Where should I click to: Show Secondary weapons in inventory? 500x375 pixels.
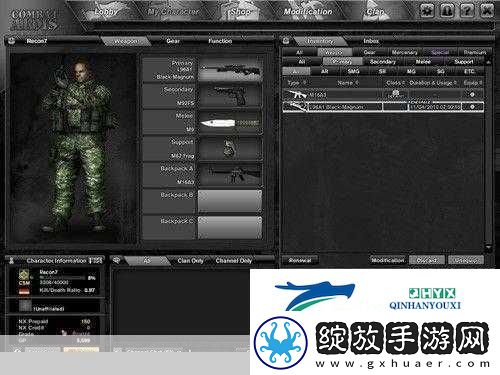[x=383, y=62]
